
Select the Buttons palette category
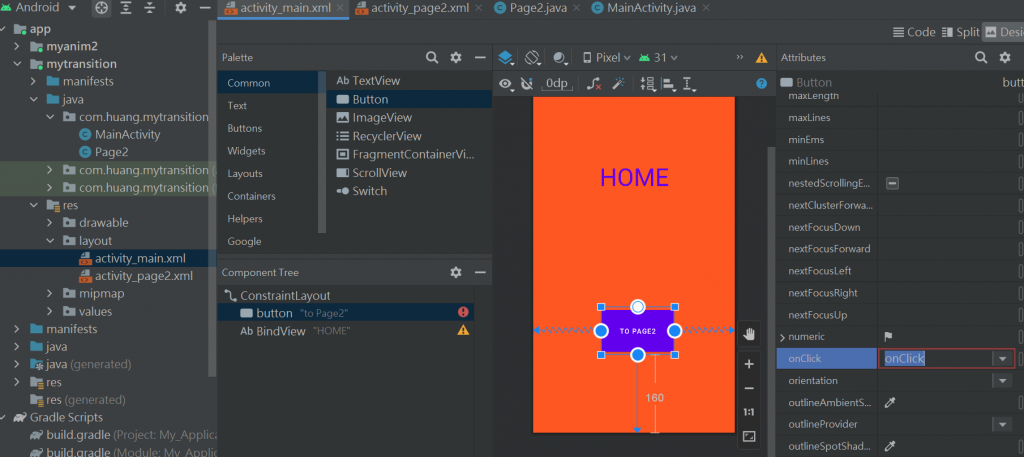coord(244,128)
